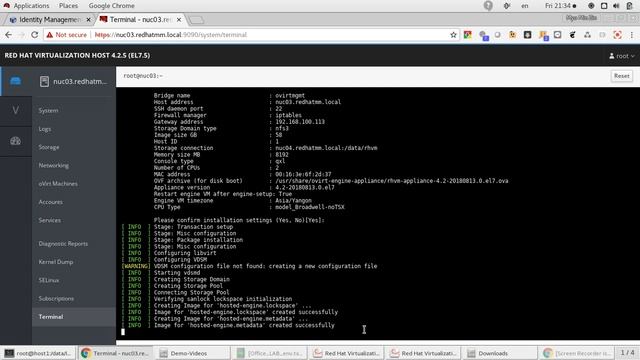Viewport: 640px width, 360px height.
Task: Click the new tab button
Action: (x=196, y=20)
